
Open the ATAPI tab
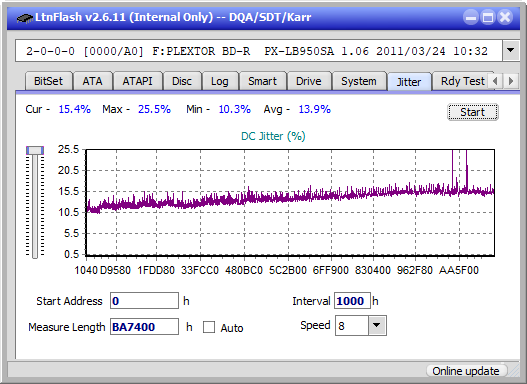[137, 81]
